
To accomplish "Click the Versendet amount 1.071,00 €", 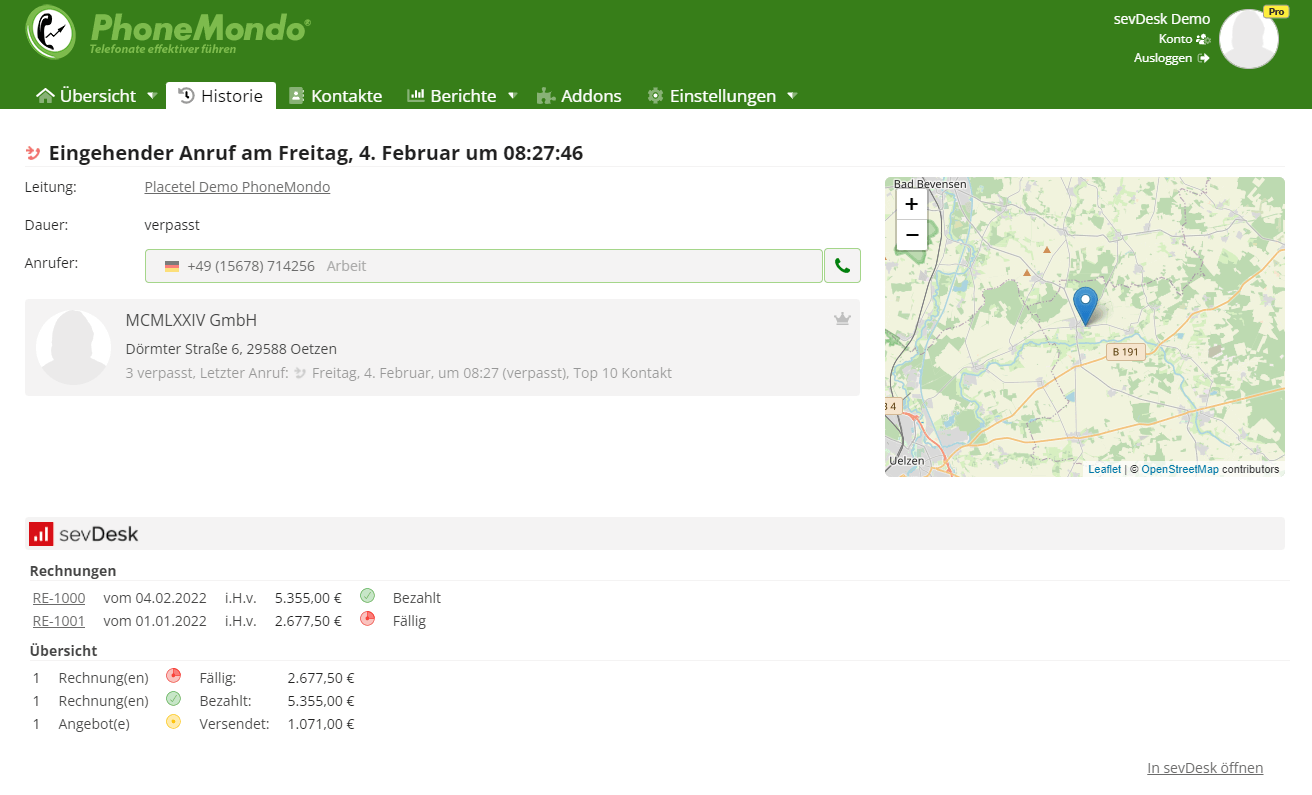I will [321, 724].
